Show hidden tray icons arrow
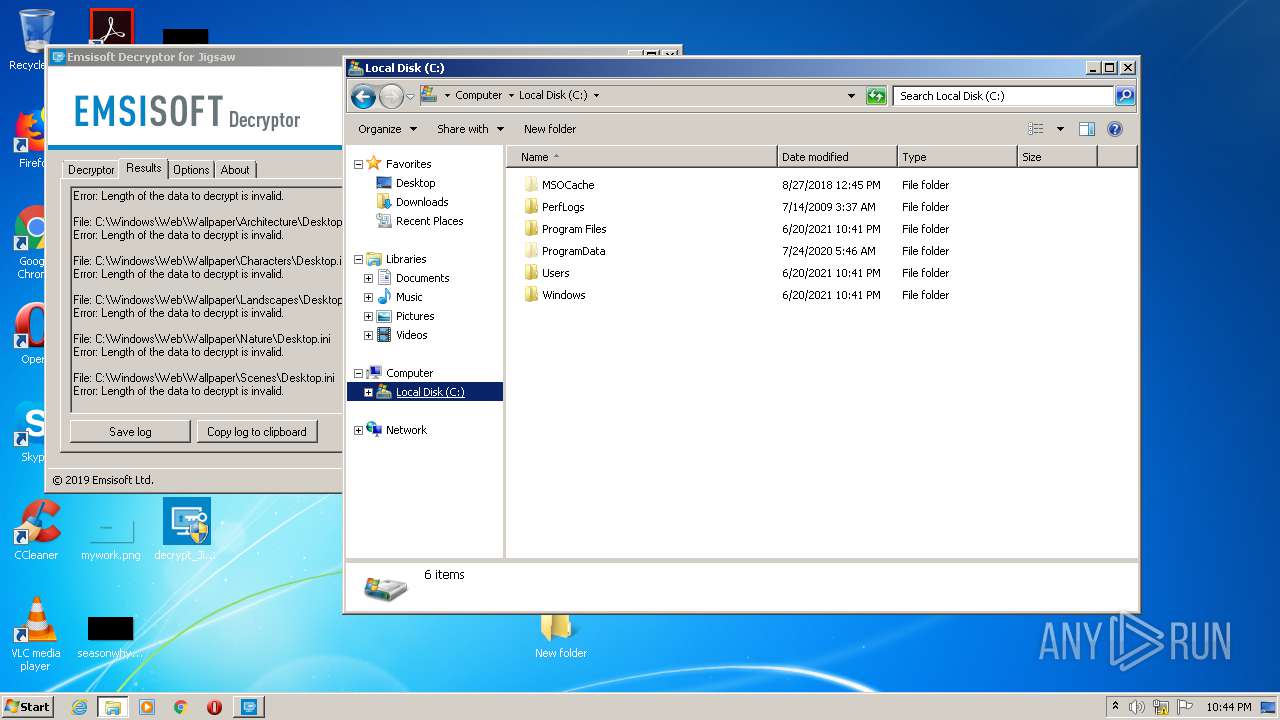Image resolution: width=1280 pixels, height=720 pixels. pyautogui.click(x=1115, y=707)
